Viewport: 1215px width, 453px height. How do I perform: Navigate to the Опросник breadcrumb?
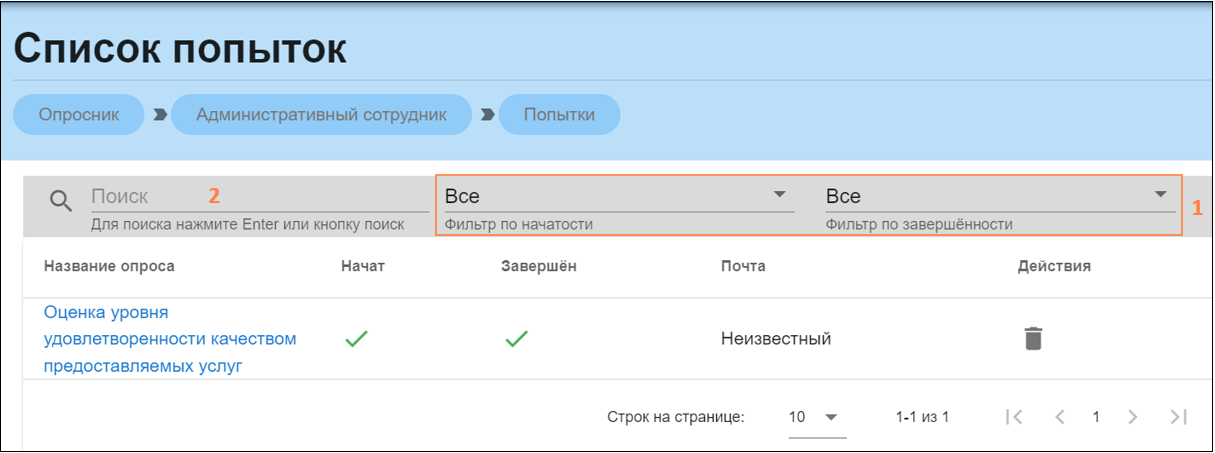(79, 115)
